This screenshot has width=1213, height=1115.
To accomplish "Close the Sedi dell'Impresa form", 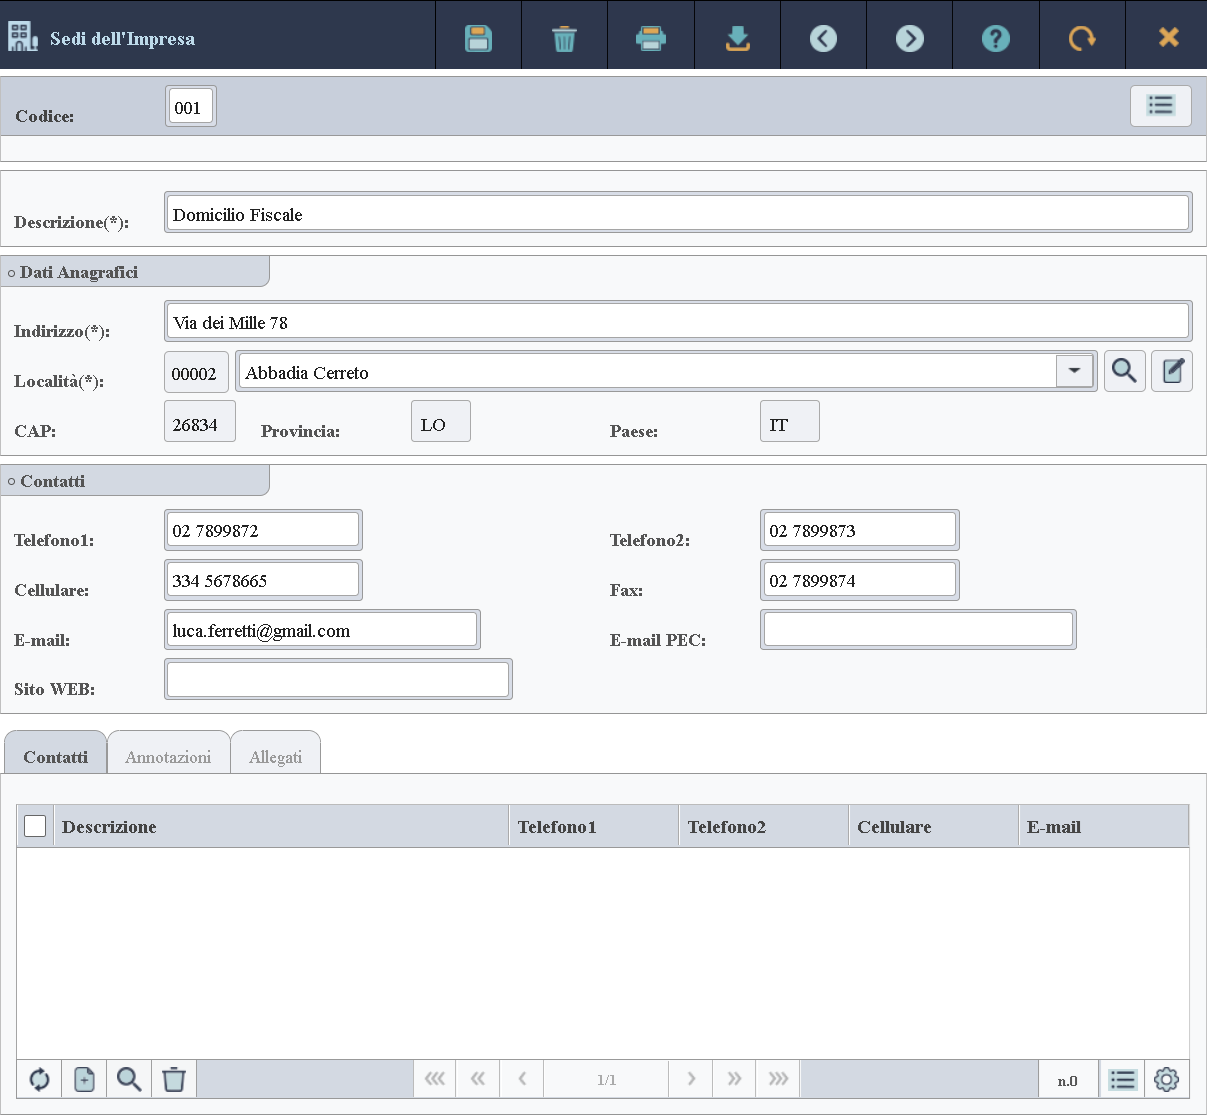I will coord(1168,38).
